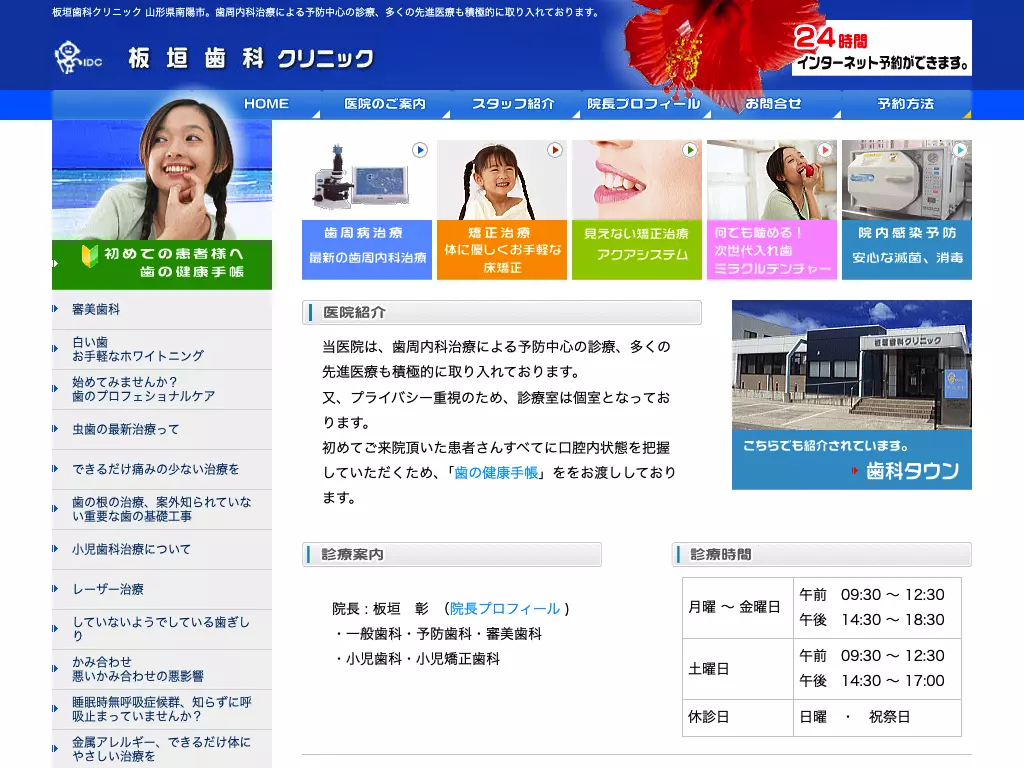Click the ミラクルデンチャー apple-eating thumbnail
This screenshot has height=768, width=1024.
pyautogui.click(x=772, y=180)
